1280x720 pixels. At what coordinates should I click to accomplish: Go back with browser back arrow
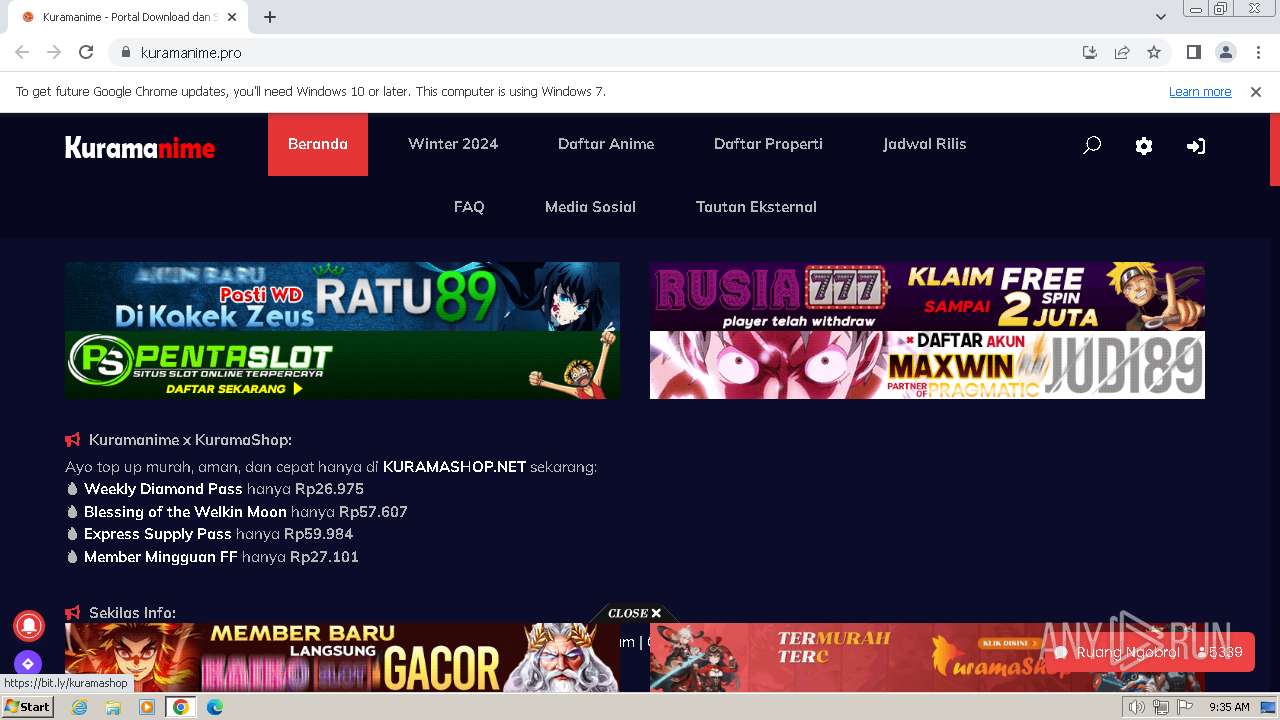click(x=22, y=52)
